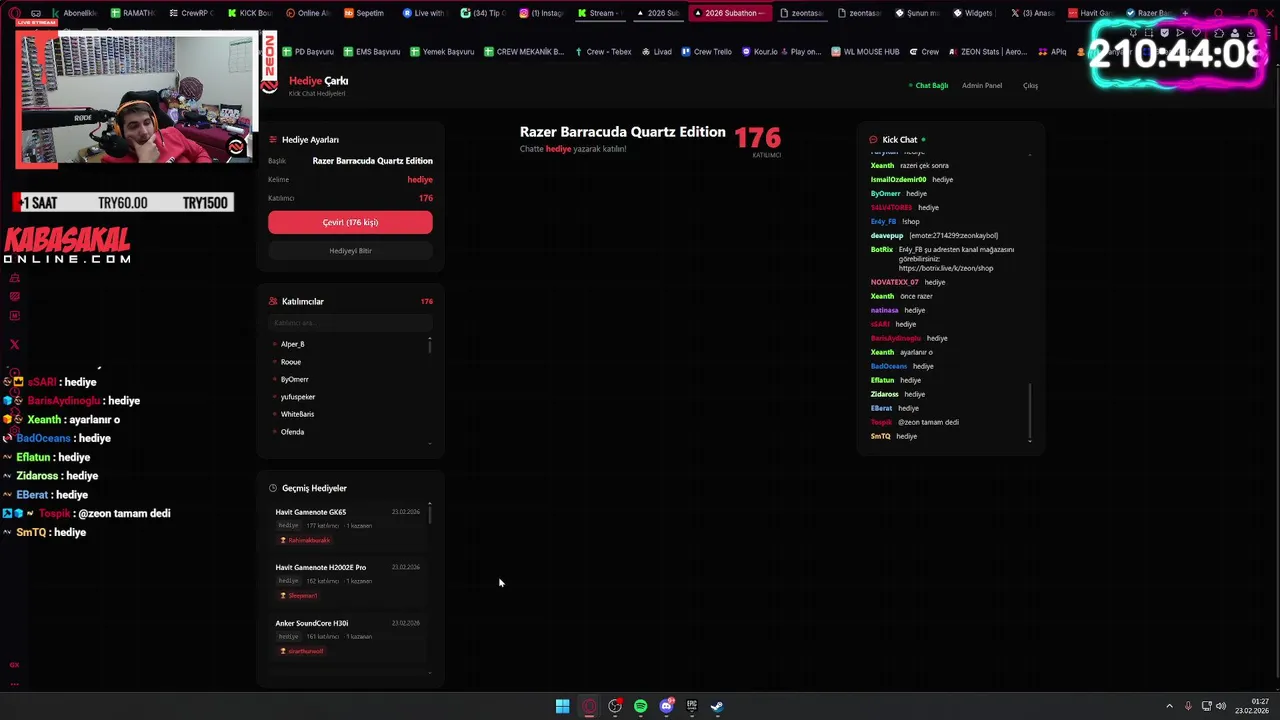Click the microphone tray icon
Image resolution: width=1280 pixels, height=720 pixels.
[x=1188, y=706]
